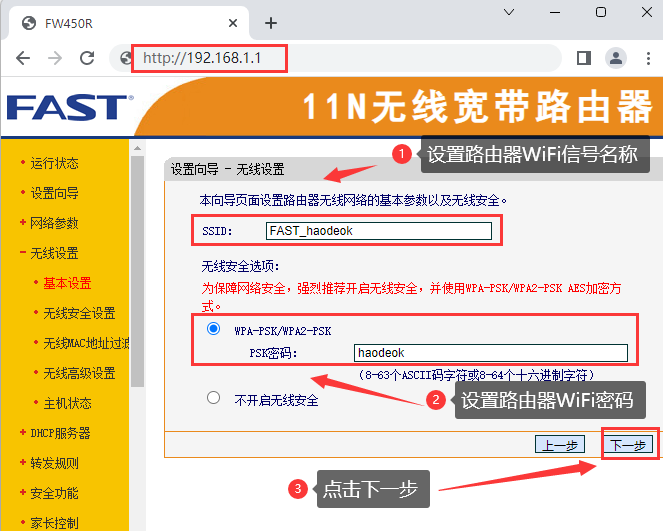
Task: Reload the page with the refresh icon
Action: coord(87,58)
